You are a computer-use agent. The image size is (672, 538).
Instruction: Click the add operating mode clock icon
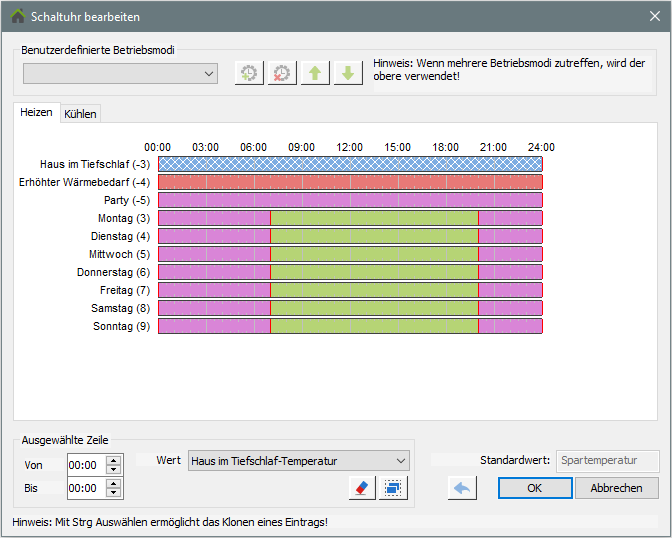249,73
